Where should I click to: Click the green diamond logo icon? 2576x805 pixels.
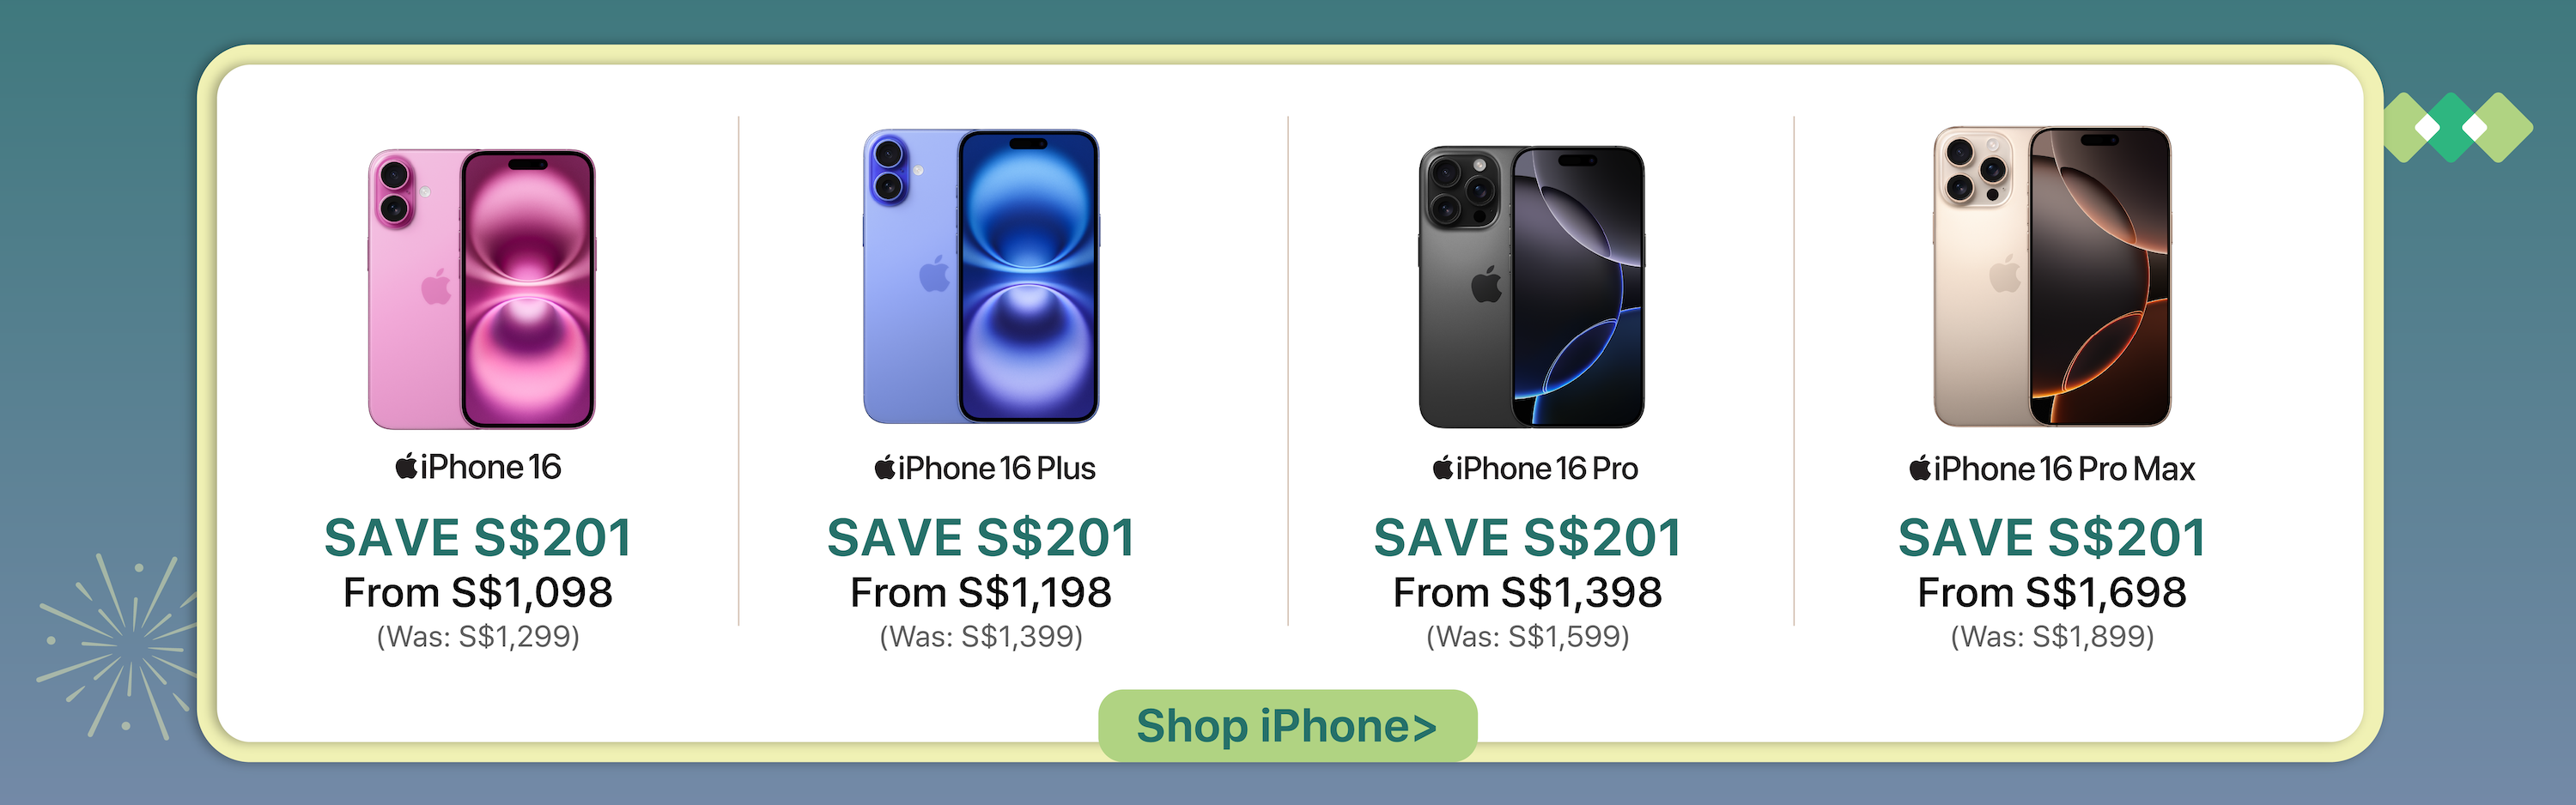pos(2458,127)
